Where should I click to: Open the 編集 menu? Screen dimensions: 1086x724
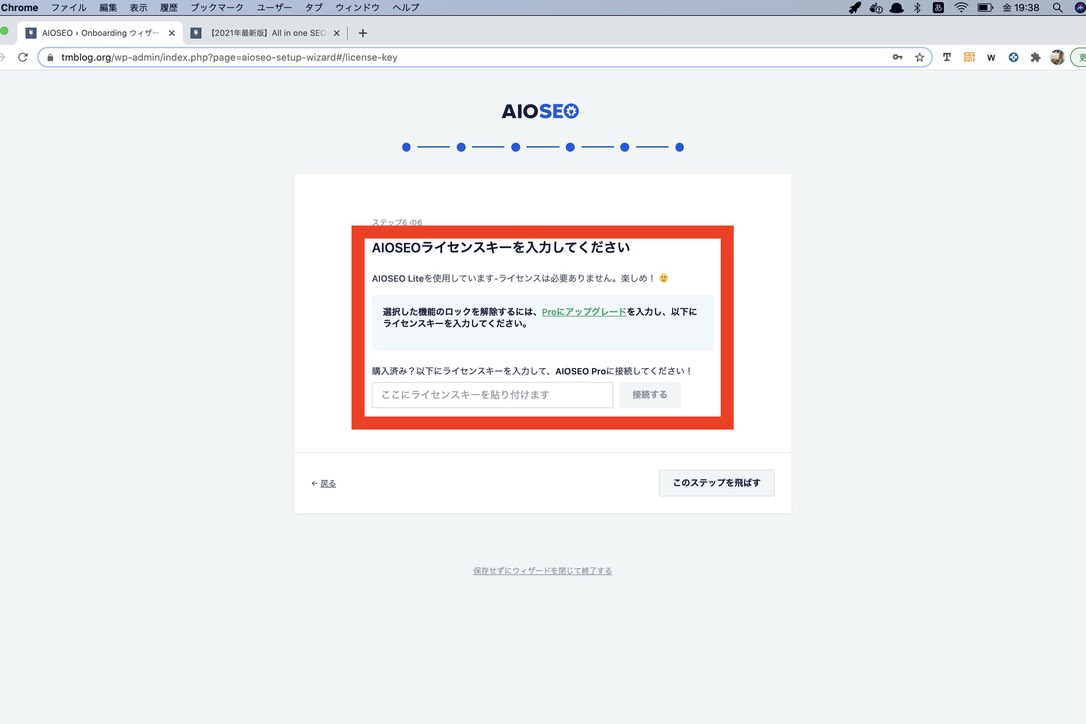108,8
